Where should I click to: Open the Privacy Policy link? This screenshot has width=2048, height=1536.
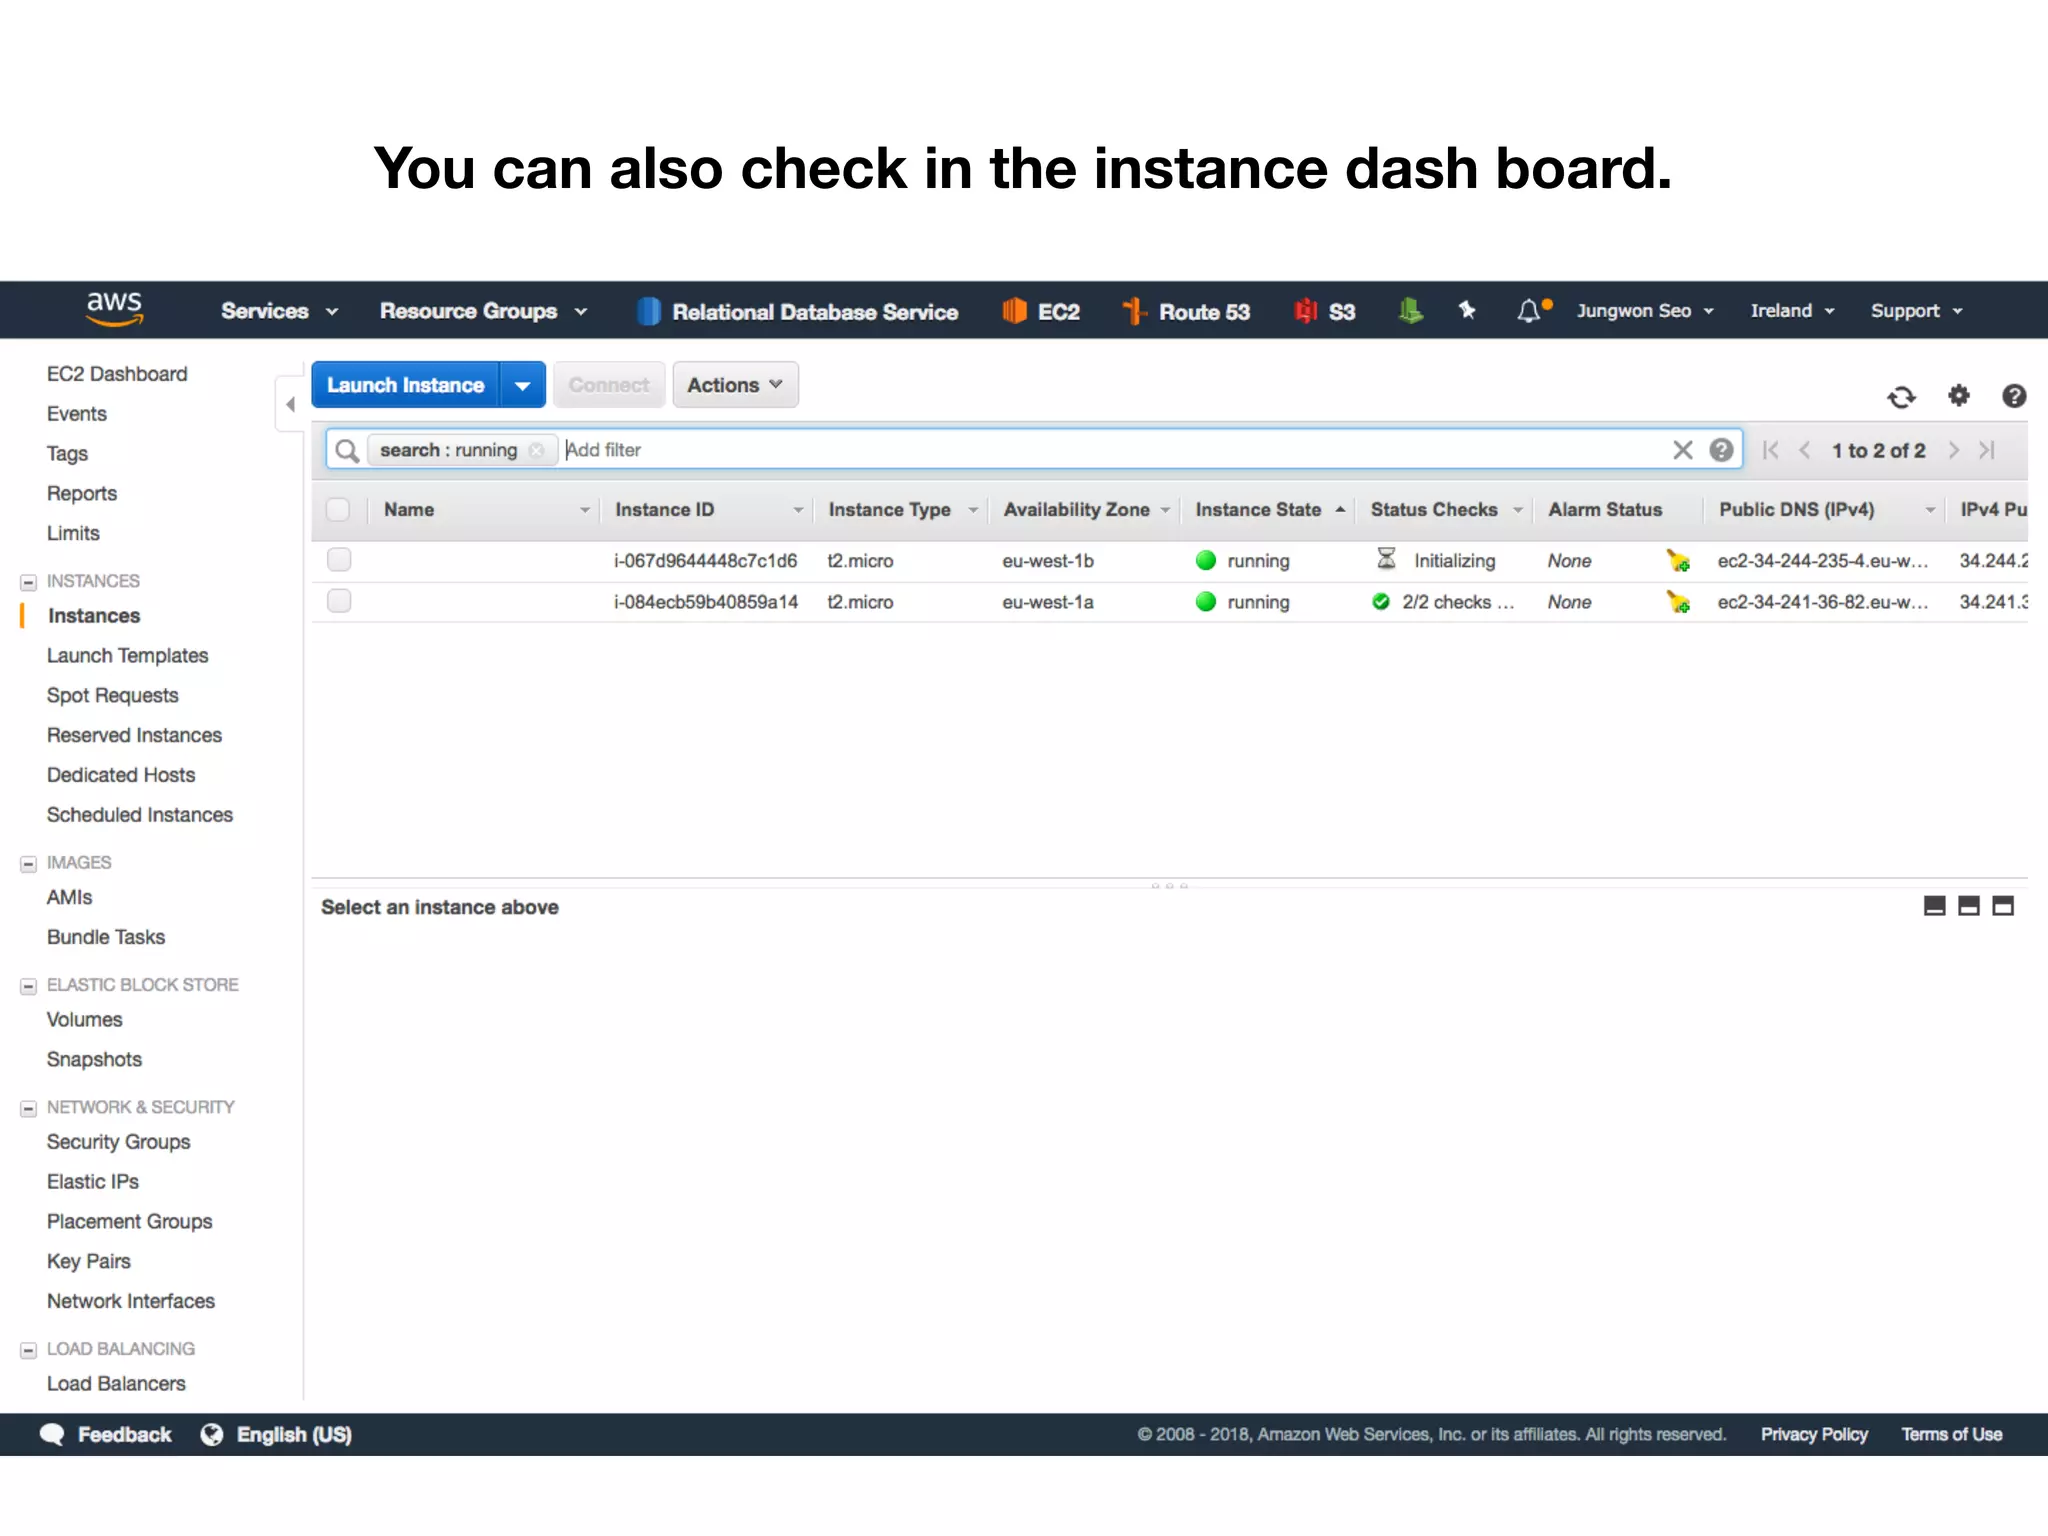coord(1814,1434)
